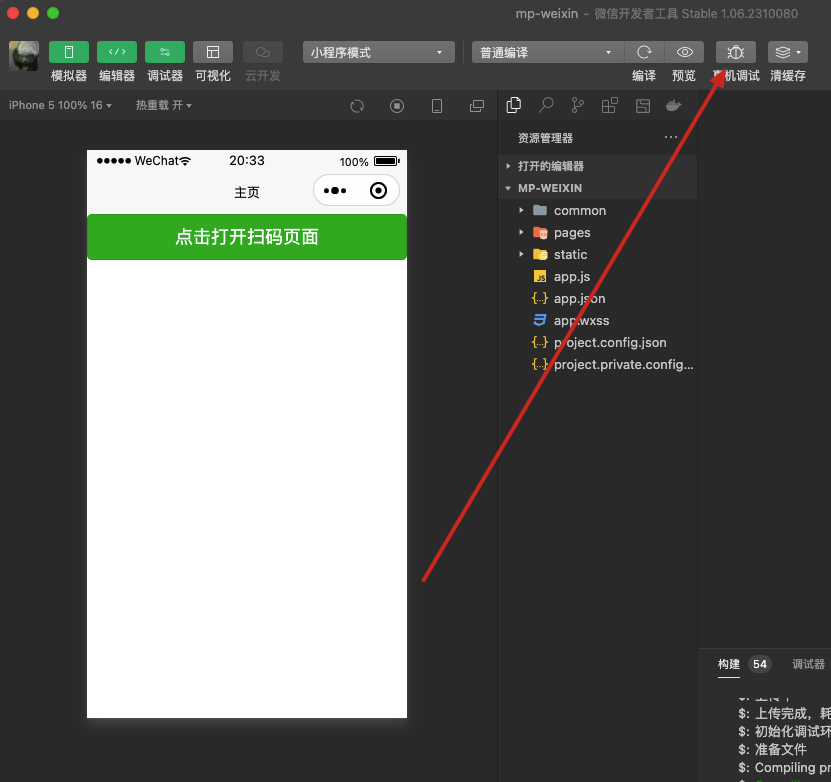The height and width of the screenshot is (782, 831).
Task: Open the editor layout panel icon
Action: coord(643,105)
